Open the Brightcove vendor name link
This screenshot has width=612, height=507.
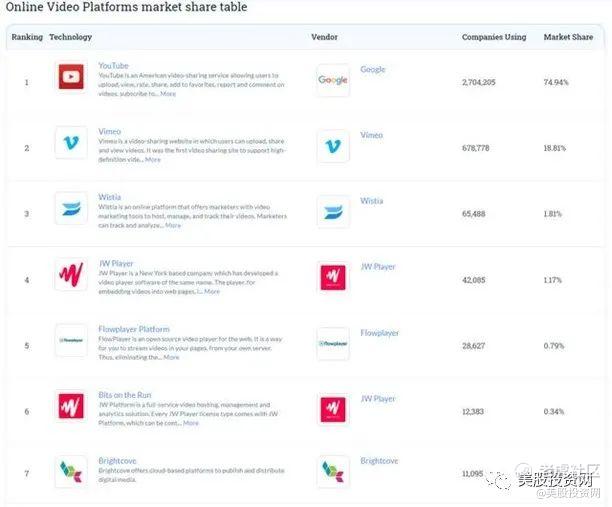380,461
